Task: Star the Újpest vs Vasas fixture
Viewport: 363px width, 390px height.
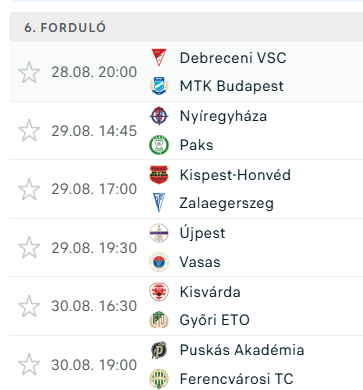Action: pyautogui.click(x=29, y=248)
